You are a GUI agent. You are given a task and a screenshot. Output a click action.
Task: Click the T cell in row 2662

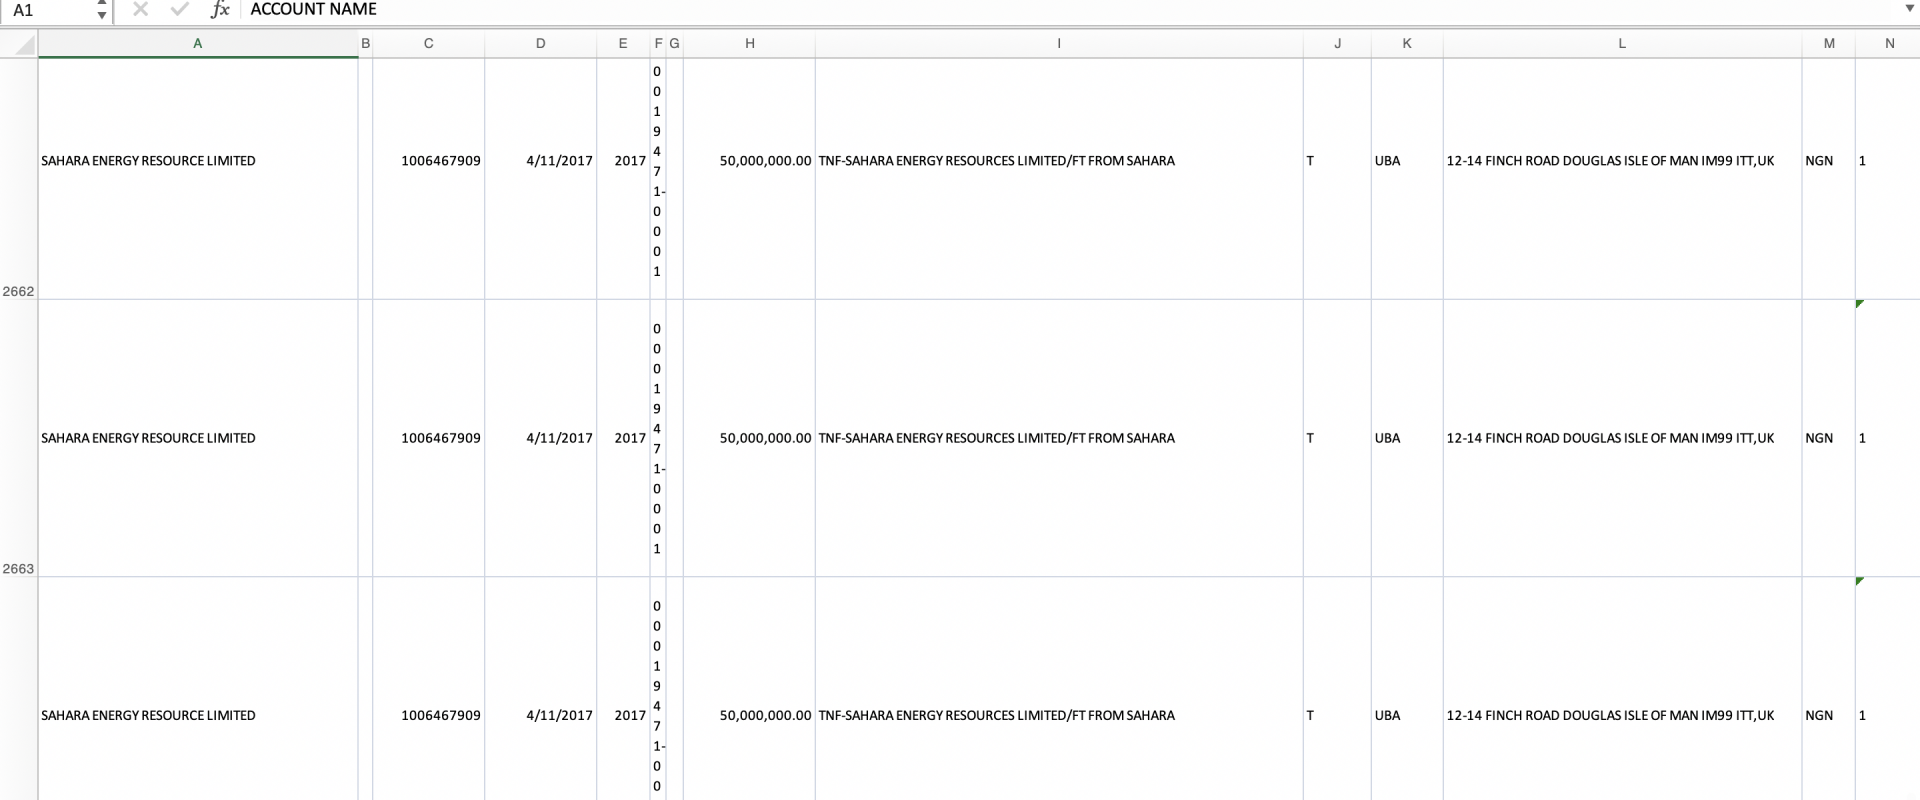[1310, 161]
